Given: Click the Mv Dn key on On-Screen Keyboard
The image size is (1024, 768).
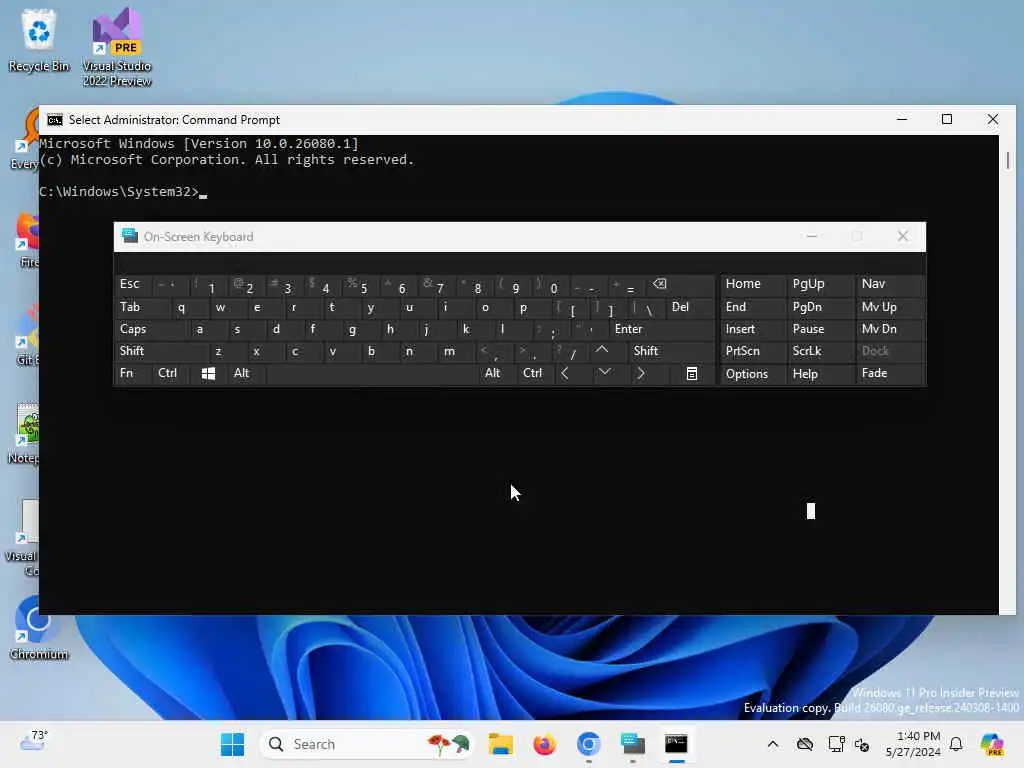Looking at the screenshot, I should pos(889,329).
